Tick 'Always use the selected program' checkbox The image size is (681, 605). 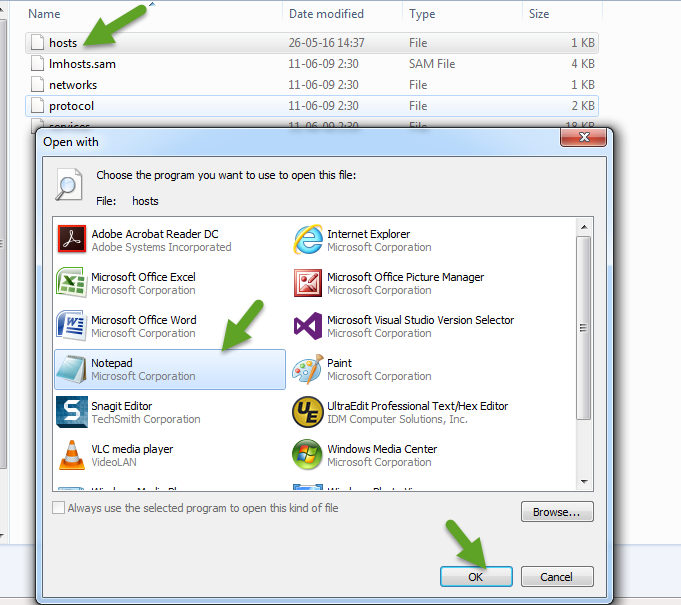(59, 507)
